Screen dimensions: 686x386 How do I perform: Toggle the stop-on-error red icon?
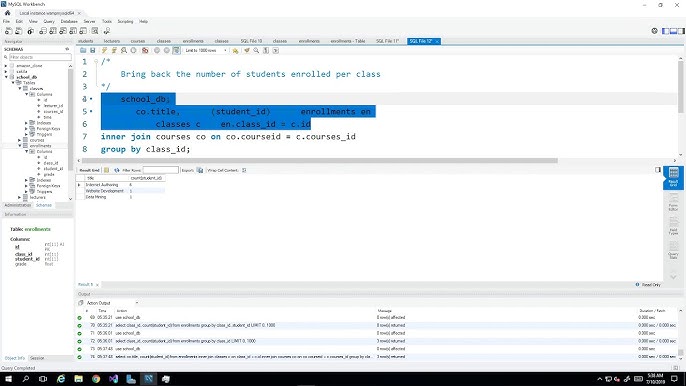(145, 51)
